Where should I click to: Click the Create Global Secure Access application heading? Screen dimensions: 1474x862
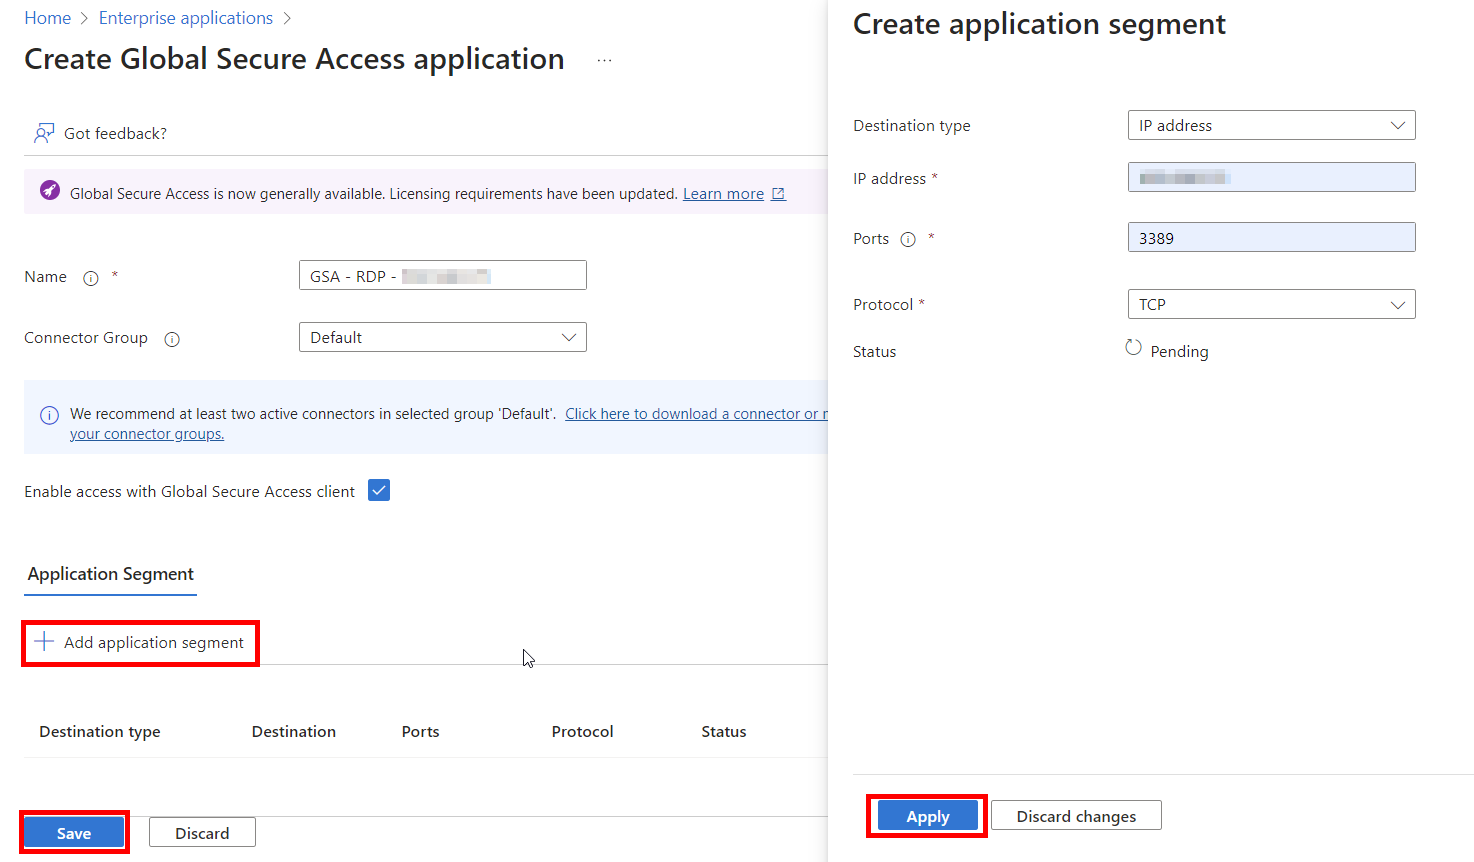[294, 59]
